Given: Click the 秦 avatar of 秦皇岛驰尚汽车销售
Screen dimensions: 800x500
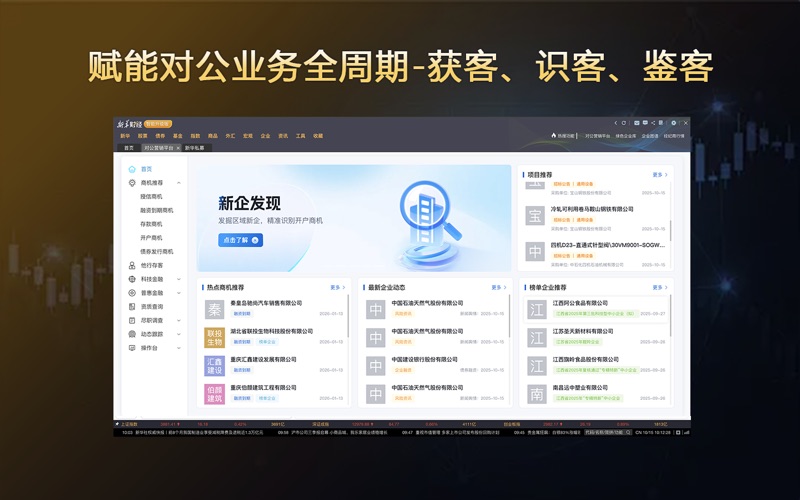Looking at the screenshot, I should coord(214,310).
